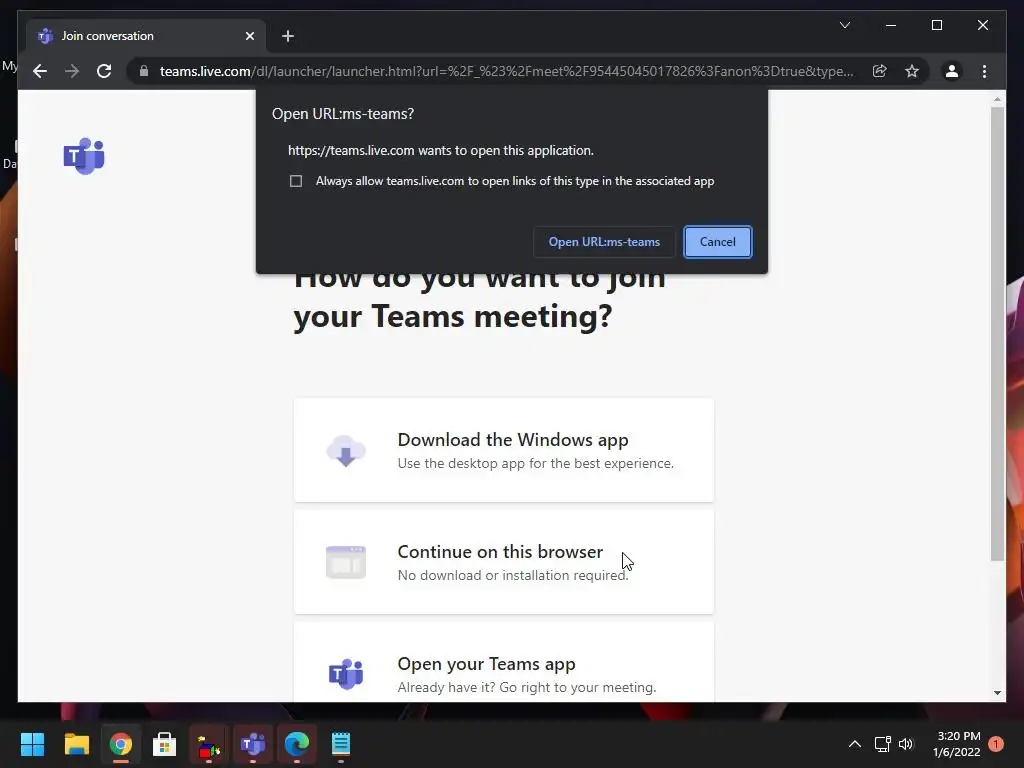Reload the Teams launcher page
The image size is (1024, 768).
coord(104,71)
